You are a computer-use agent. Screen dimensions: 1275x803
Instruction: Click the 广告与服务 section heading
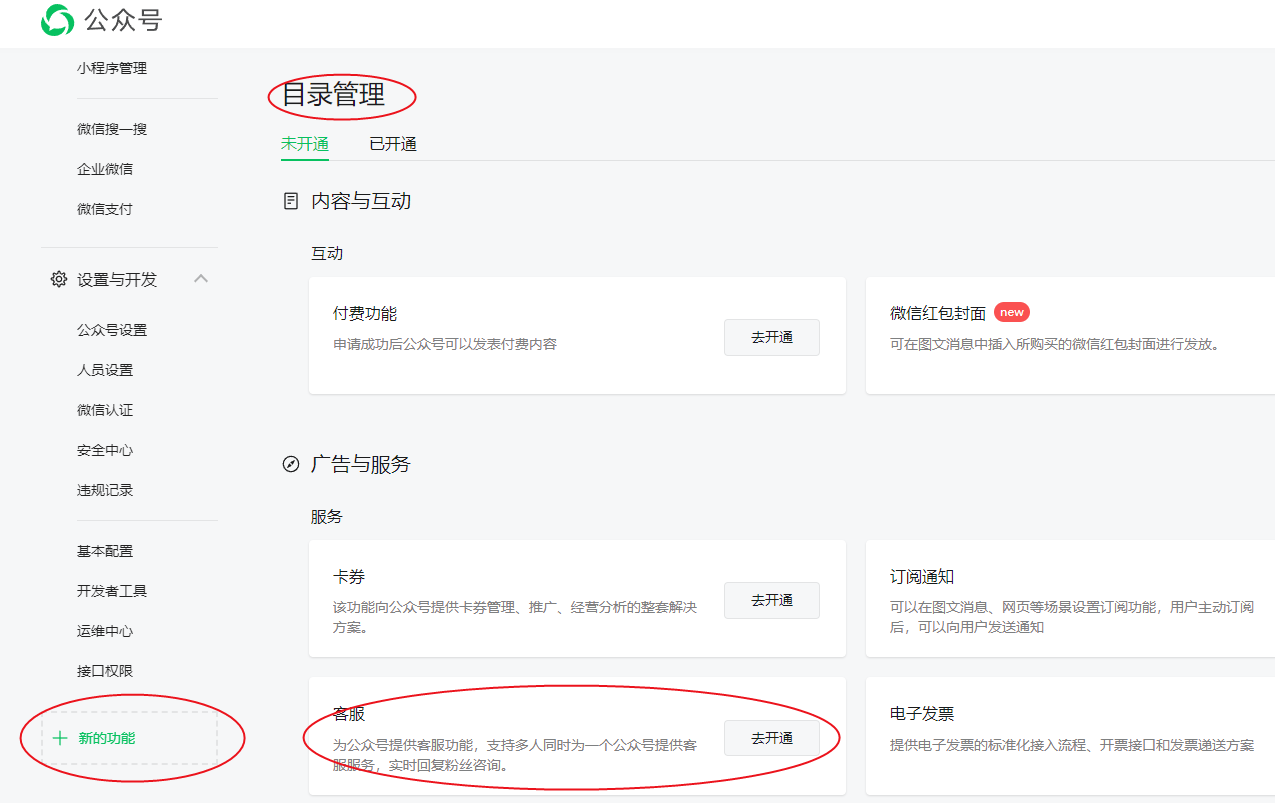click(361, 464)
